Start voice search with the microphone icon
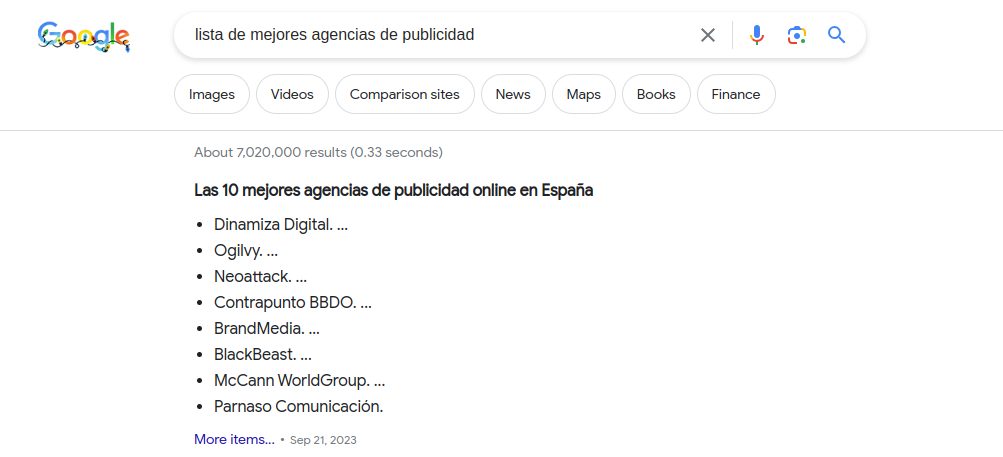The height and width of the screenshot is (457, 1003). click(x=757, y=35)
